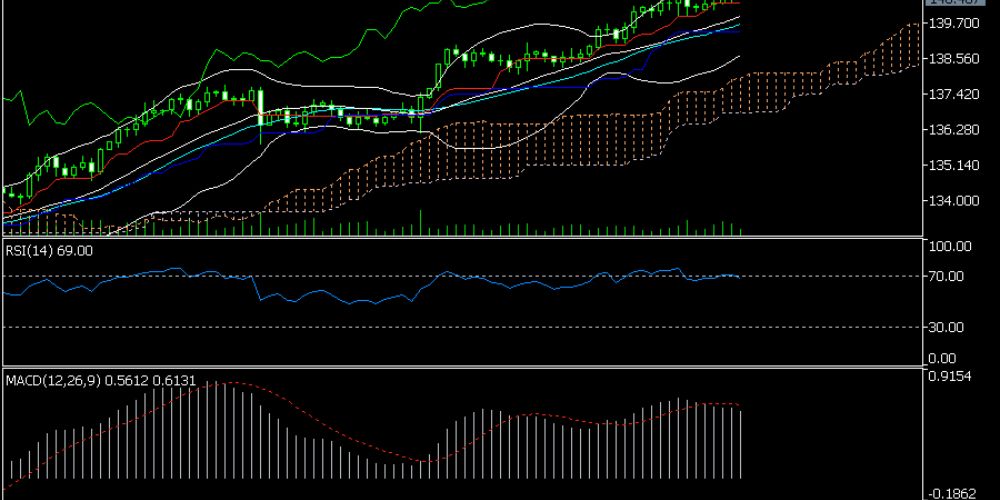
Task: Click the MACD -0.1862 scale label
Action: point(950,493)
